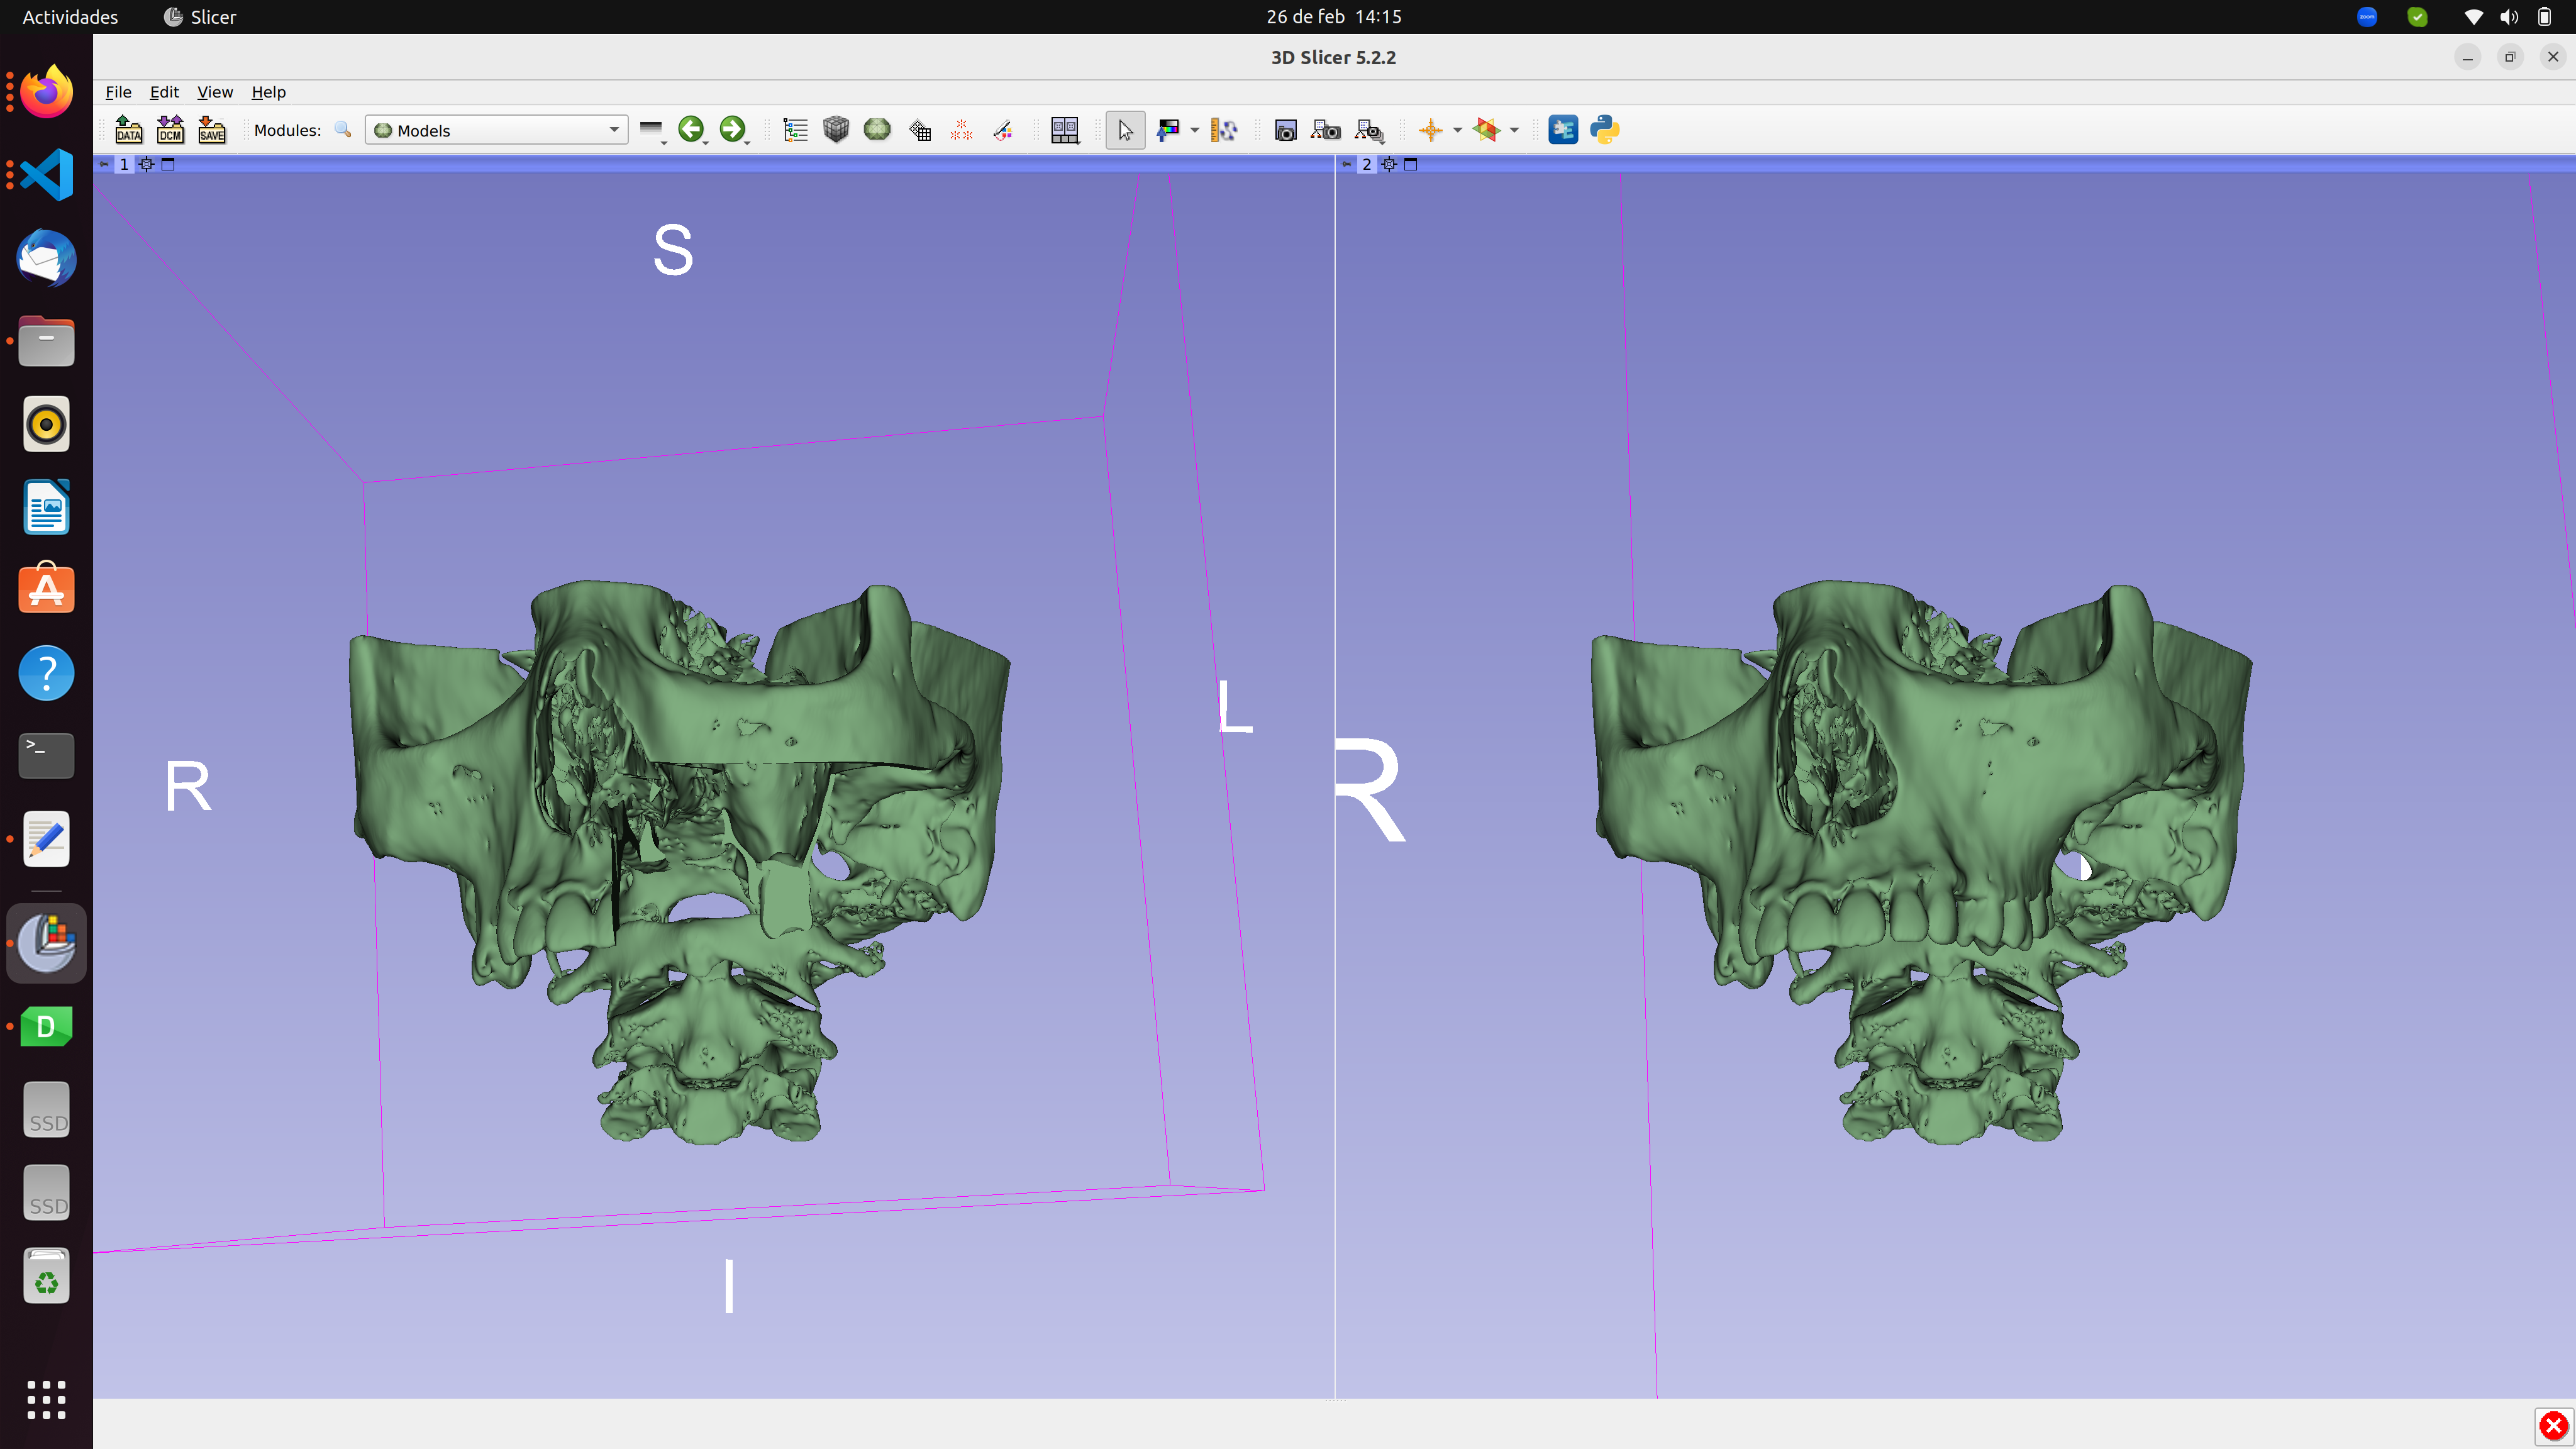Open the Extensions Manager
Viewport: 2576px width, 1449px height.
[1563, 130]
